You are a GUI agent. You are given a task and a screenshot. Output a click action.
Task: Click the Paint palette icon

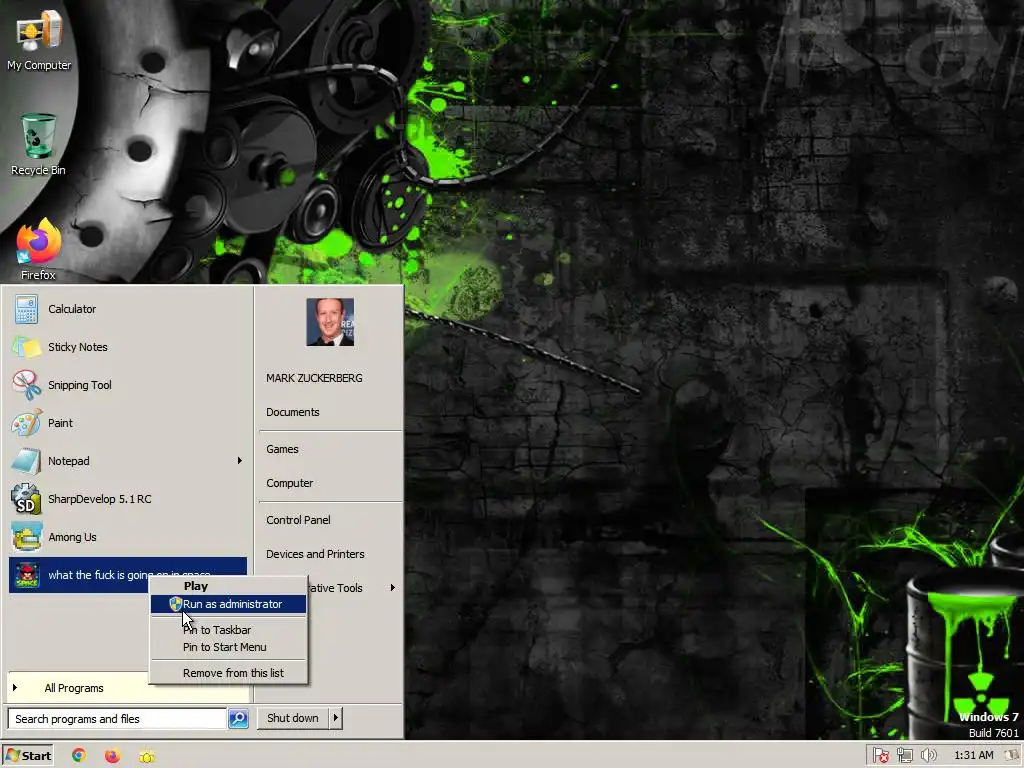26,423
